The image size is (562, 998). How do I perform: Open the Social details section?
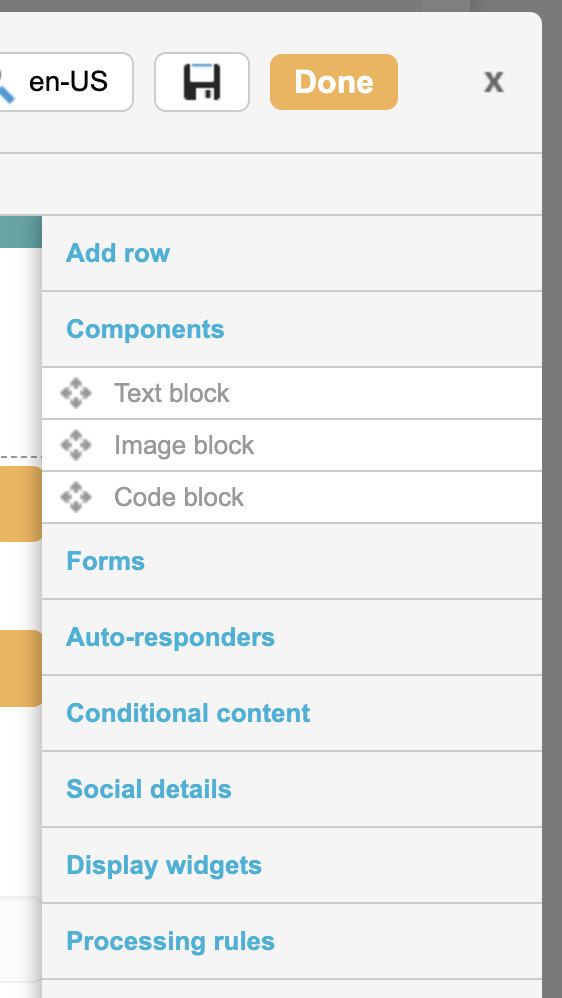point(292,789)
